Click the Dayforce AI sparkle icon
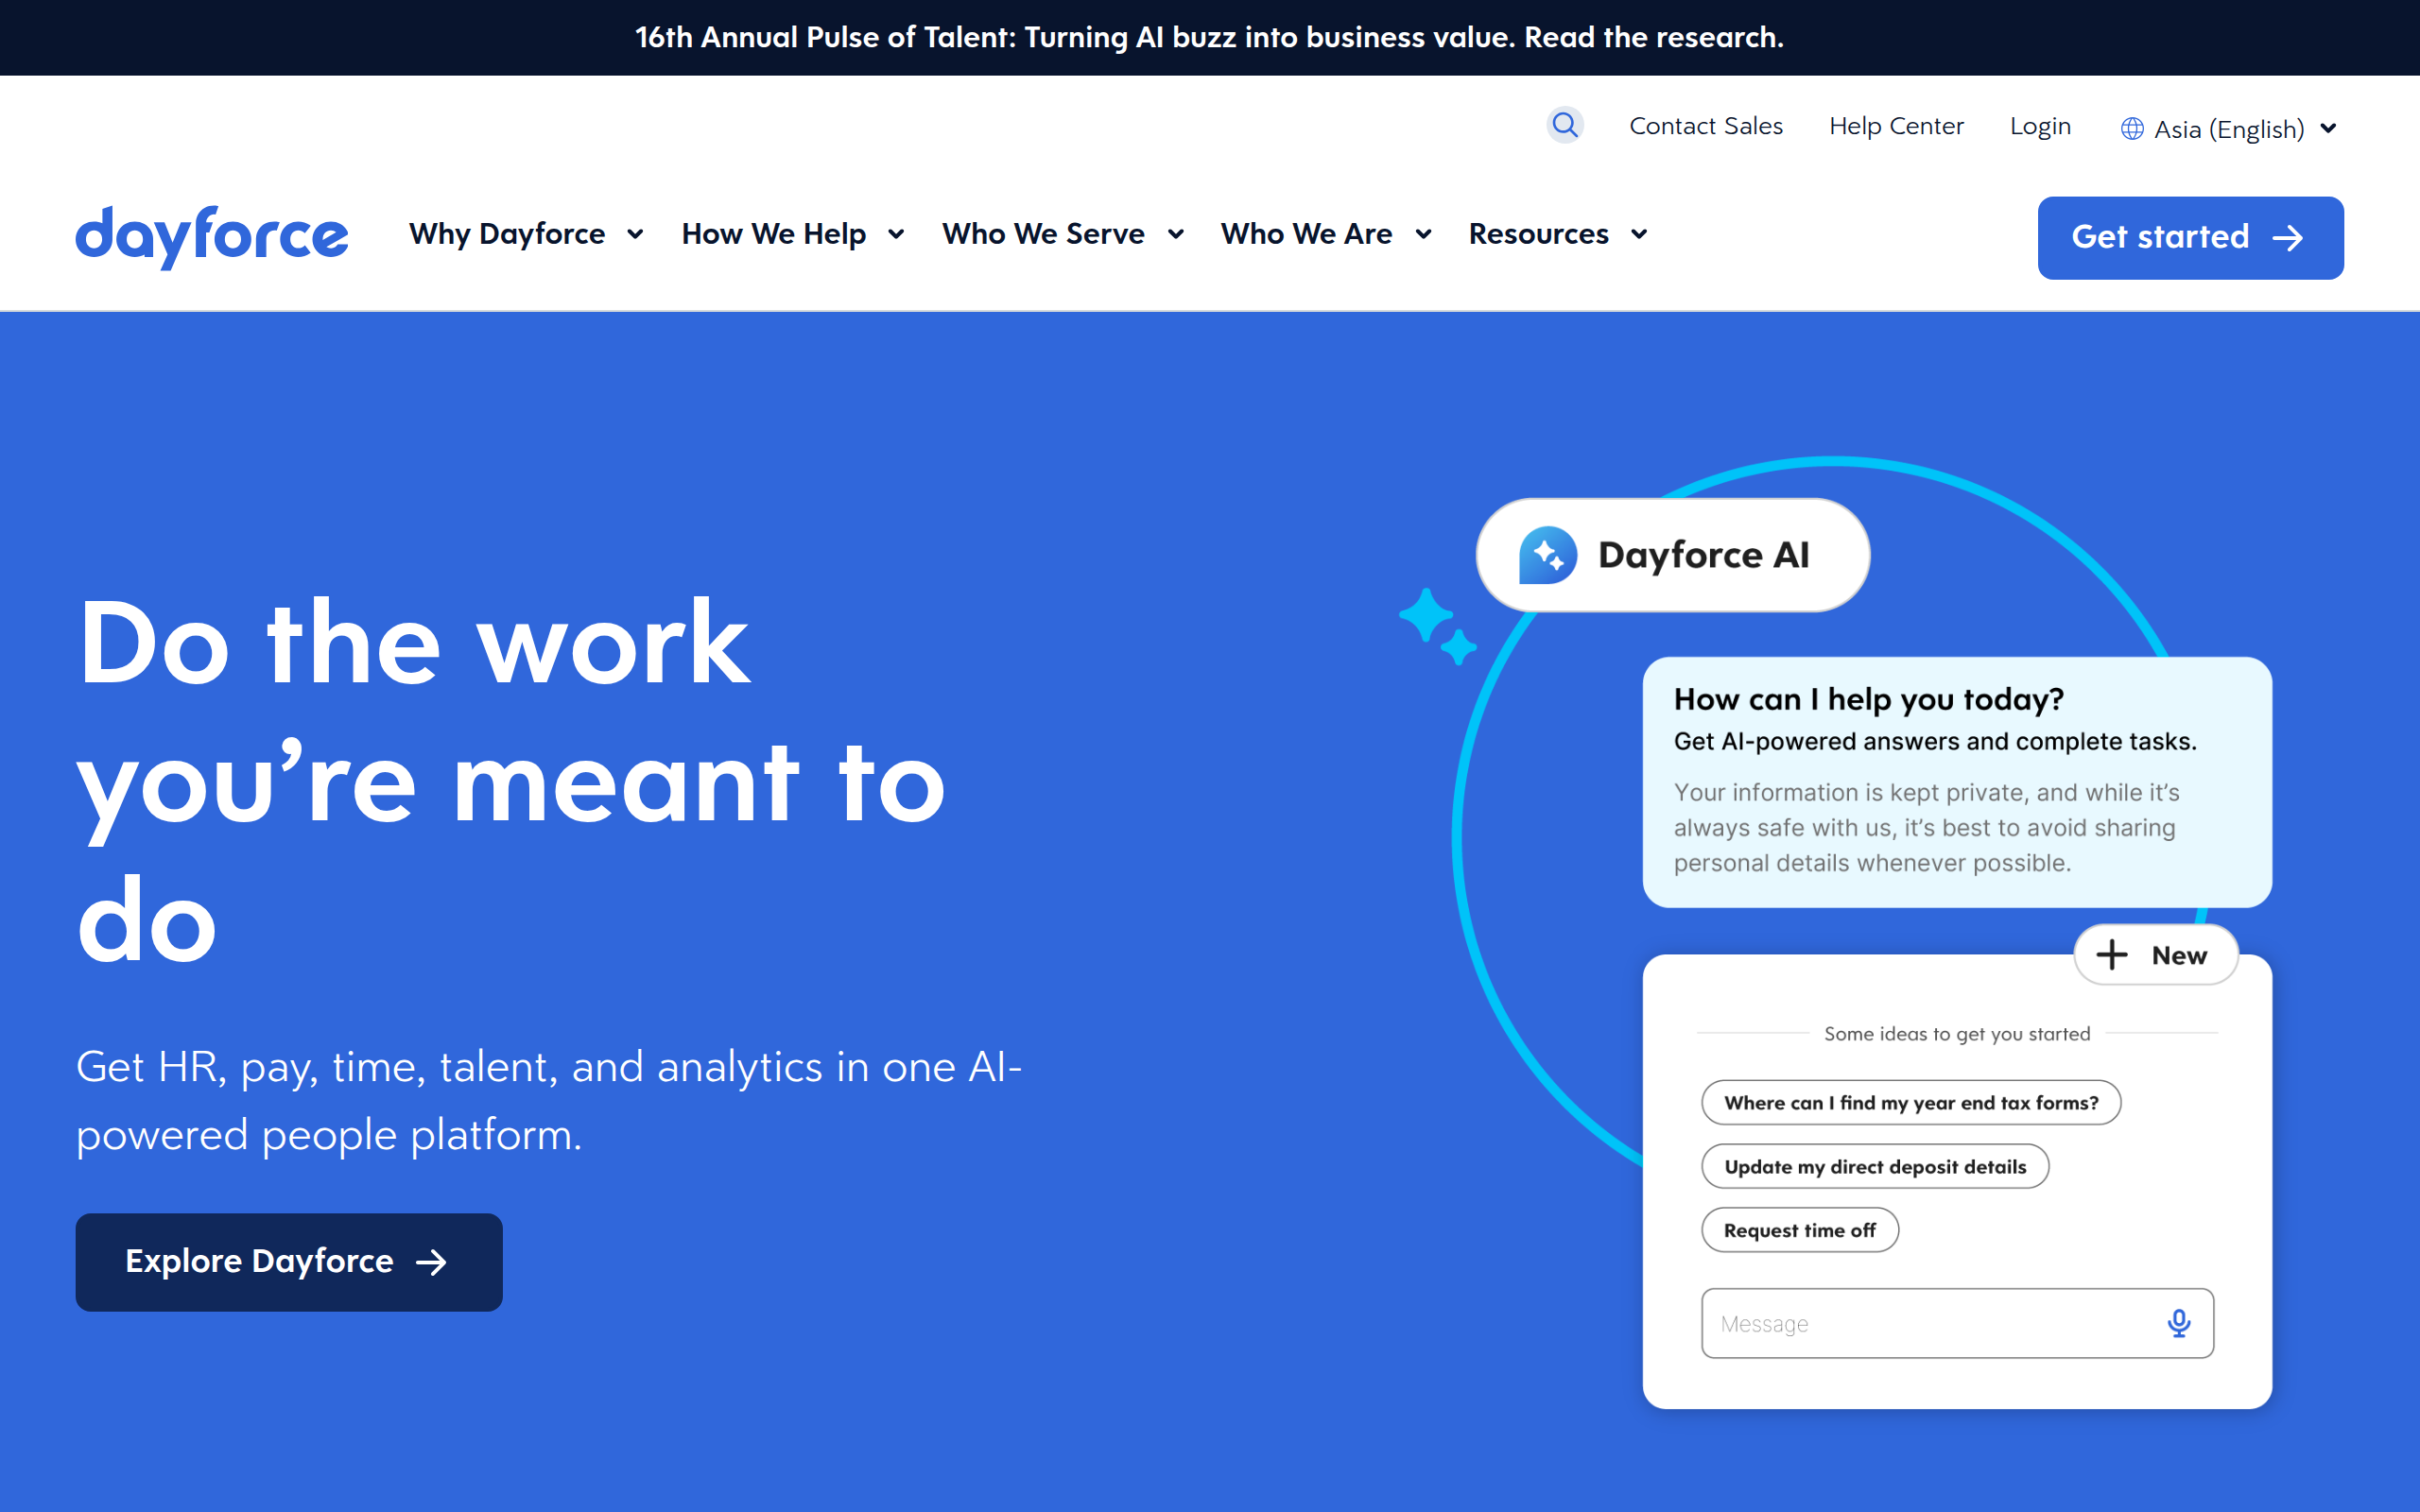Image resolution: width=2420 pixels, height=1512 pixels. pyautogui.click(x=1547, y=555)
